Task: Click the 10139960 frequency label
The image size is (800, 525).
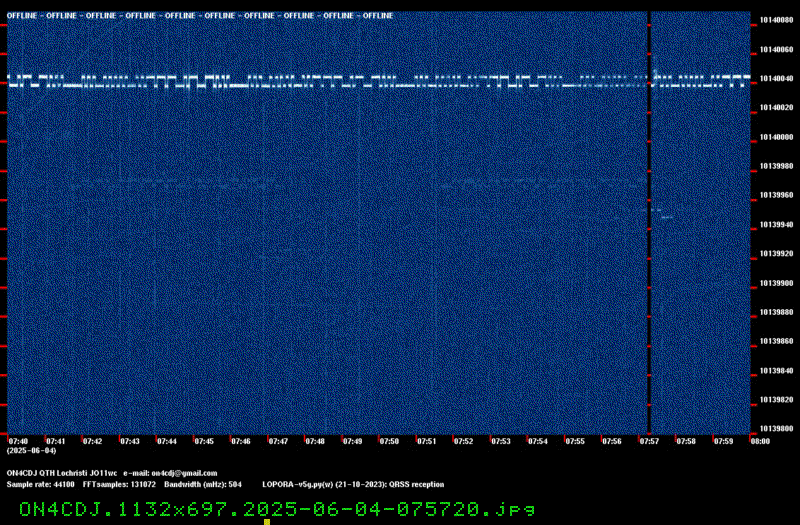Action: [x=777, y=195]
